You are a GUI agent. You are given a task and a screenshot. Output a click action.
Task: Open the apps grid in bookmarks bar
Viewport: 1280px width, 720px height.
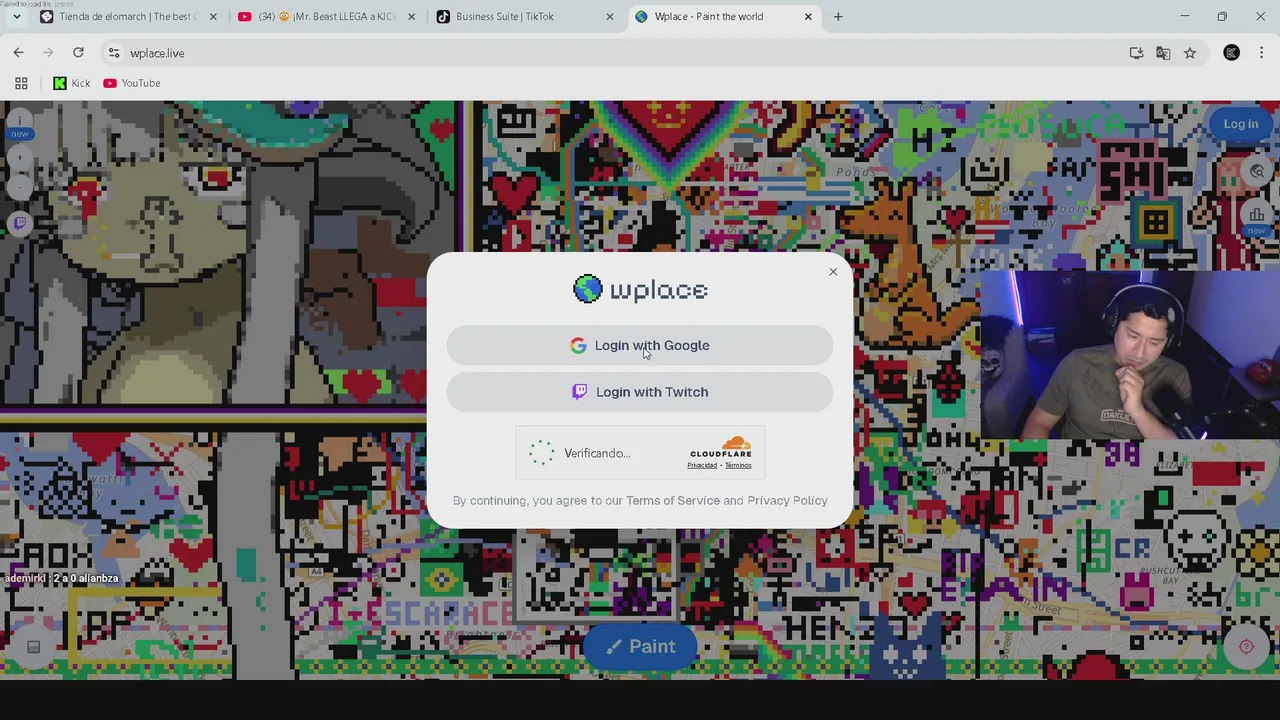(21, 83)
